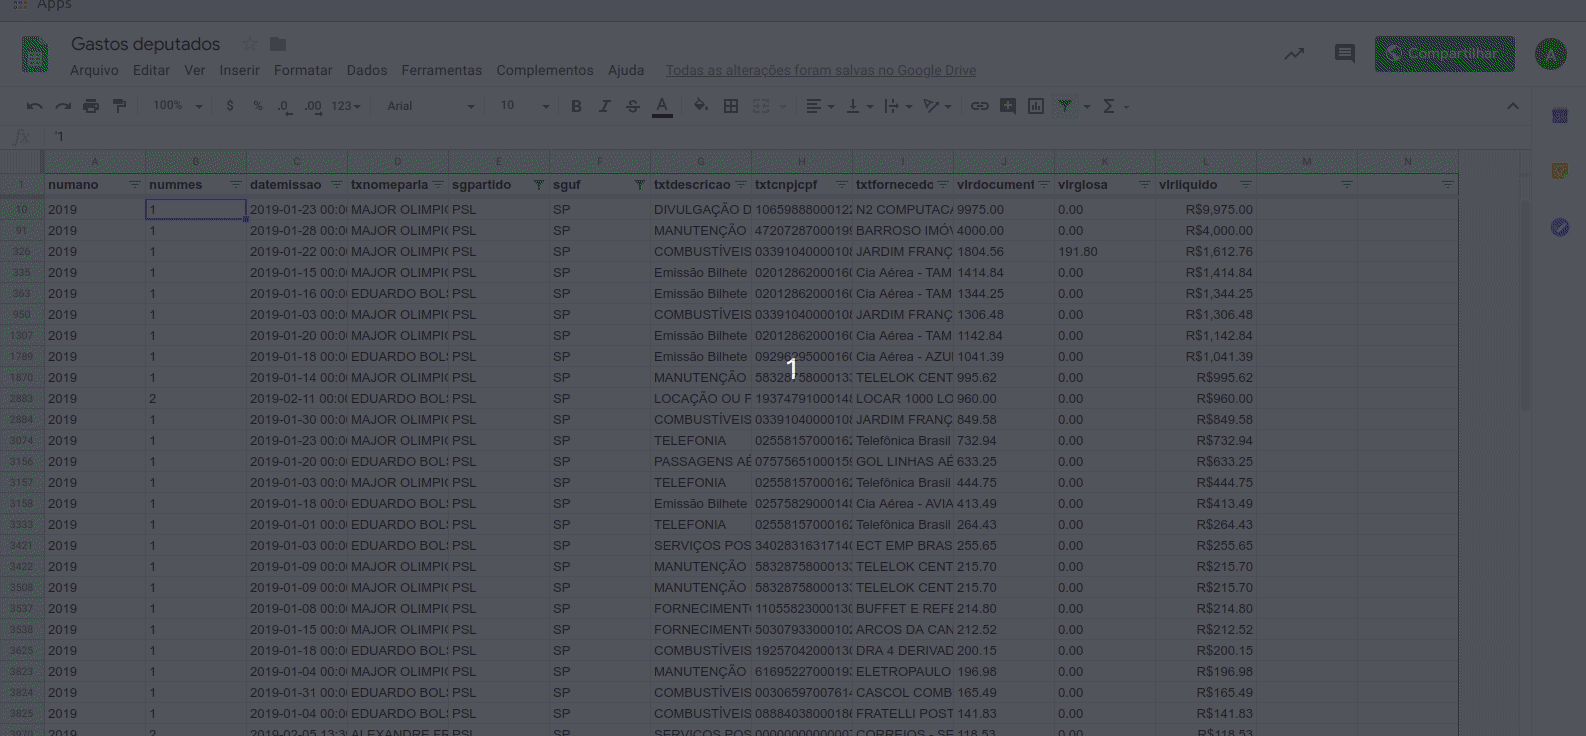Toggle bold formatting
The width and height of the screenshot is (1586, 736).
[576, 106]
